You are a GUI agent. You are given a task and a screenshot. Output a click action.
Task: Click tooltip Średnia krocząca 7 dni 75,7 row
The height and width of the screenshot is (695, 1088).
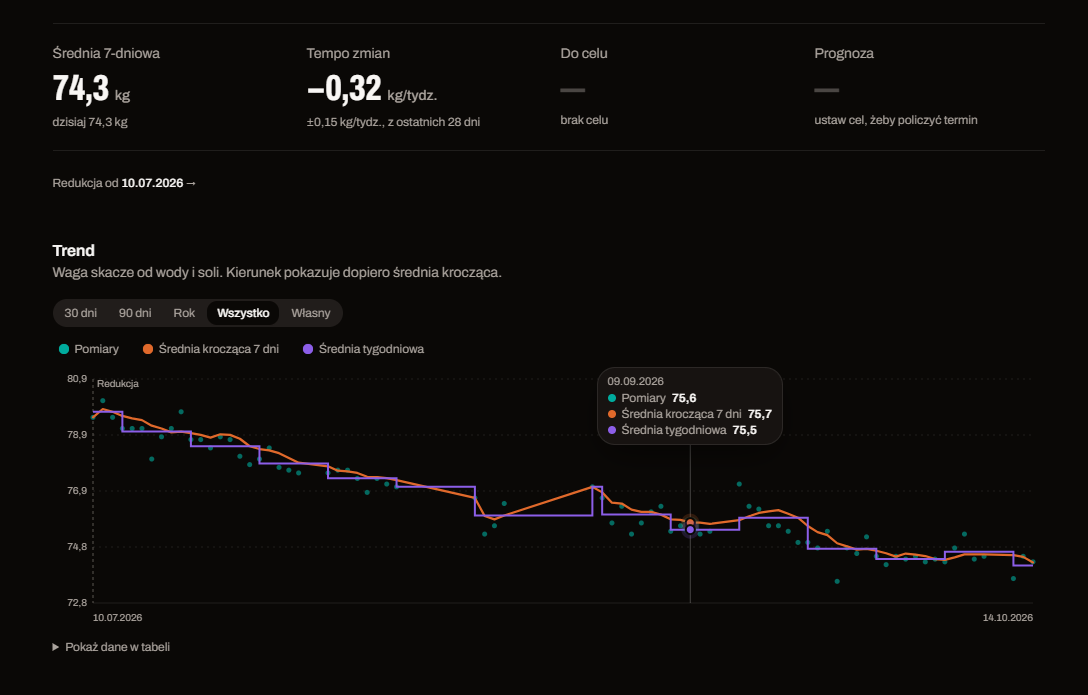(x=690, y=414)
